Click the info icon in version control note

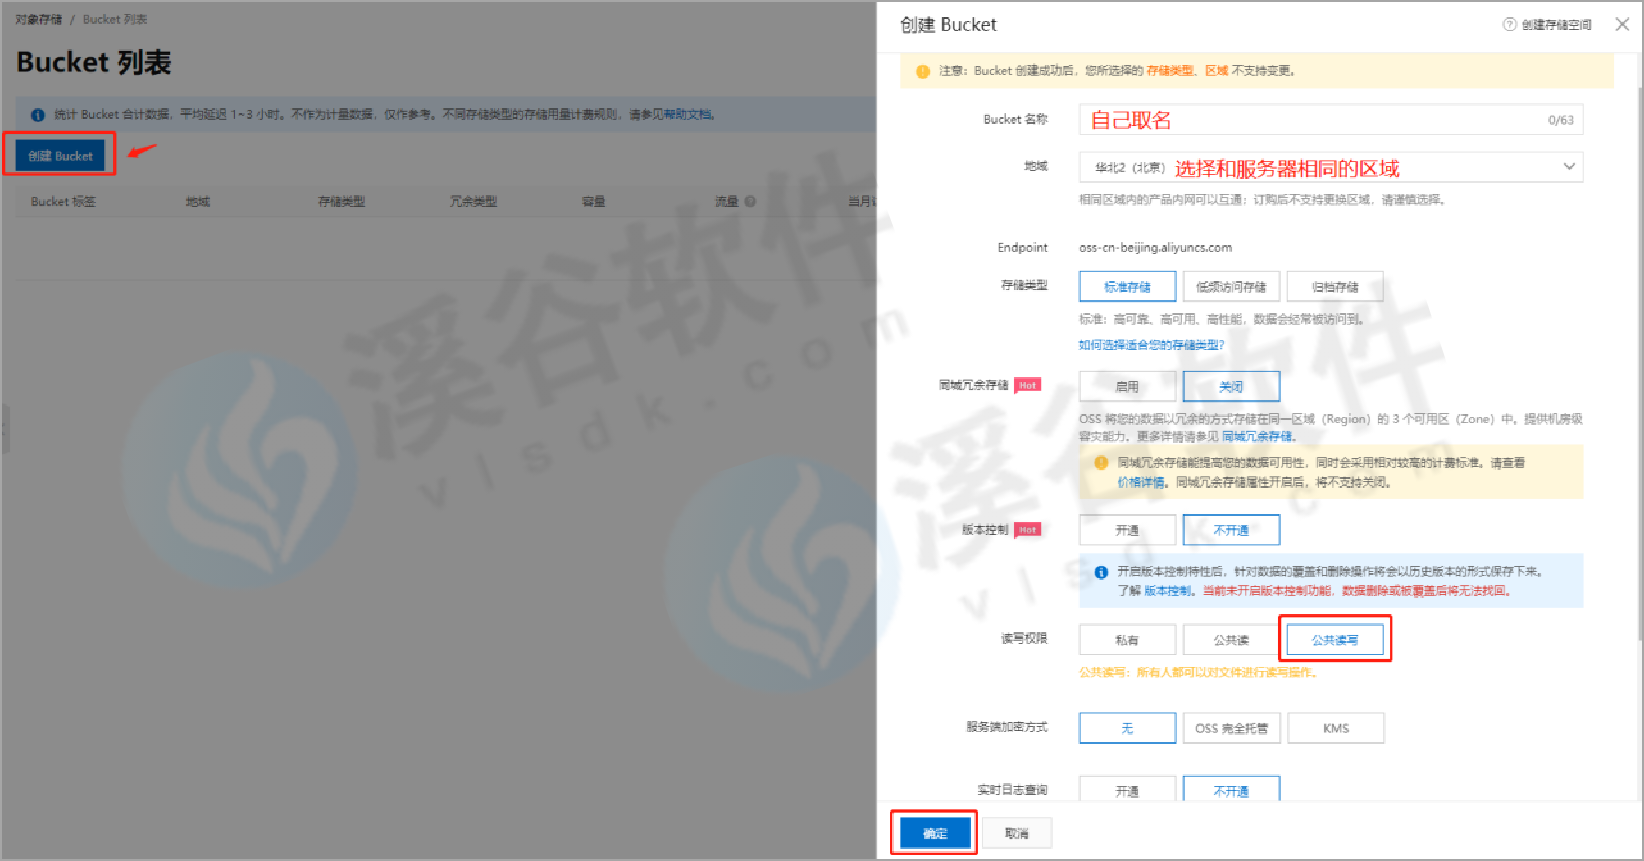point(1101,572)
